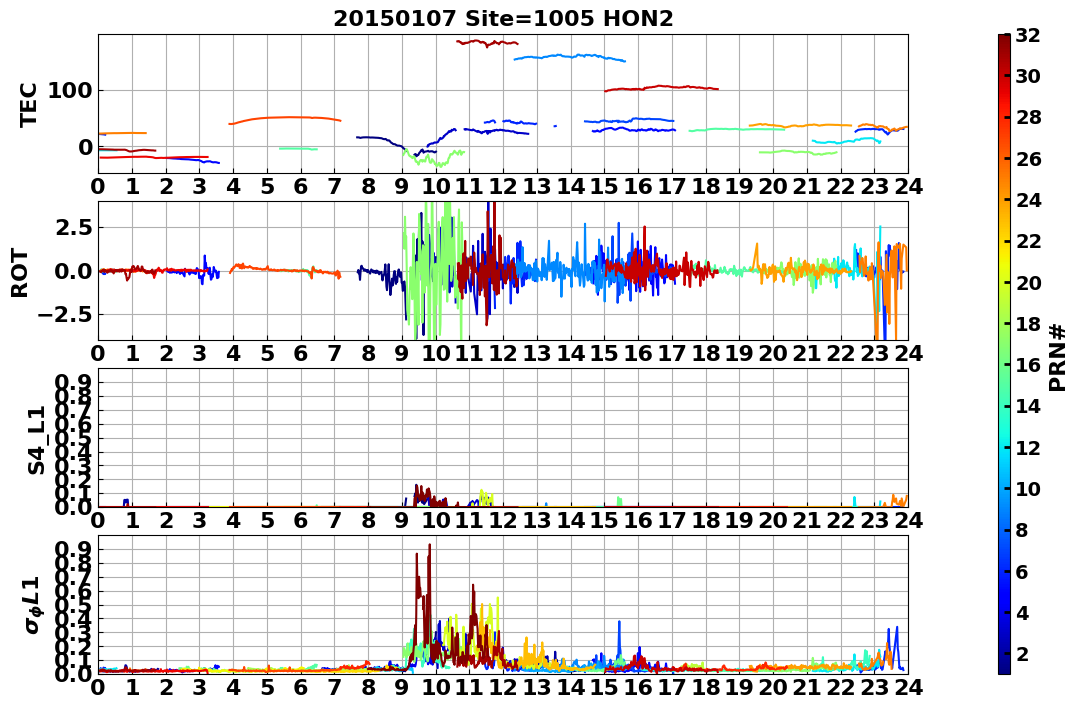Click hour tick '4' under the TEC plot
Viewport: 1077px width, 709px height.
coord(234,186)
